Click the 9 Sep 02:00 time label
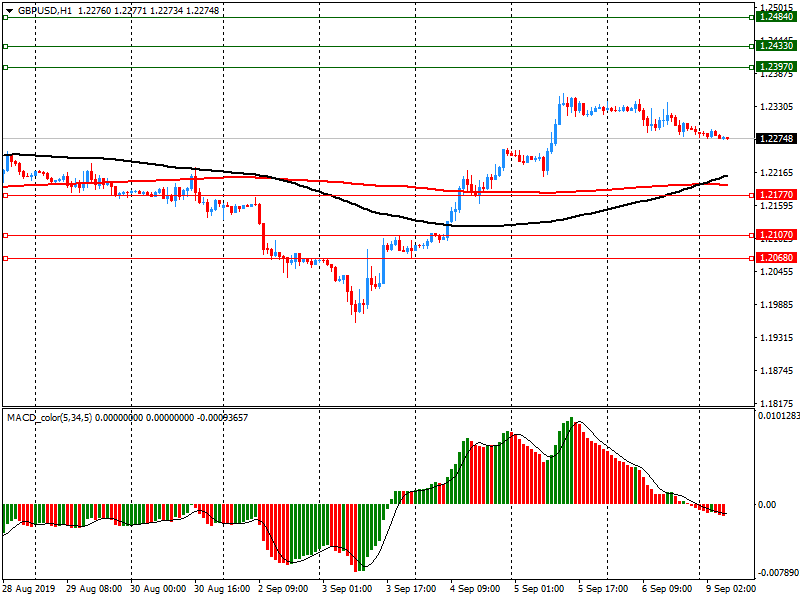Viewport: 800px width, 600px height. point(731,589)
